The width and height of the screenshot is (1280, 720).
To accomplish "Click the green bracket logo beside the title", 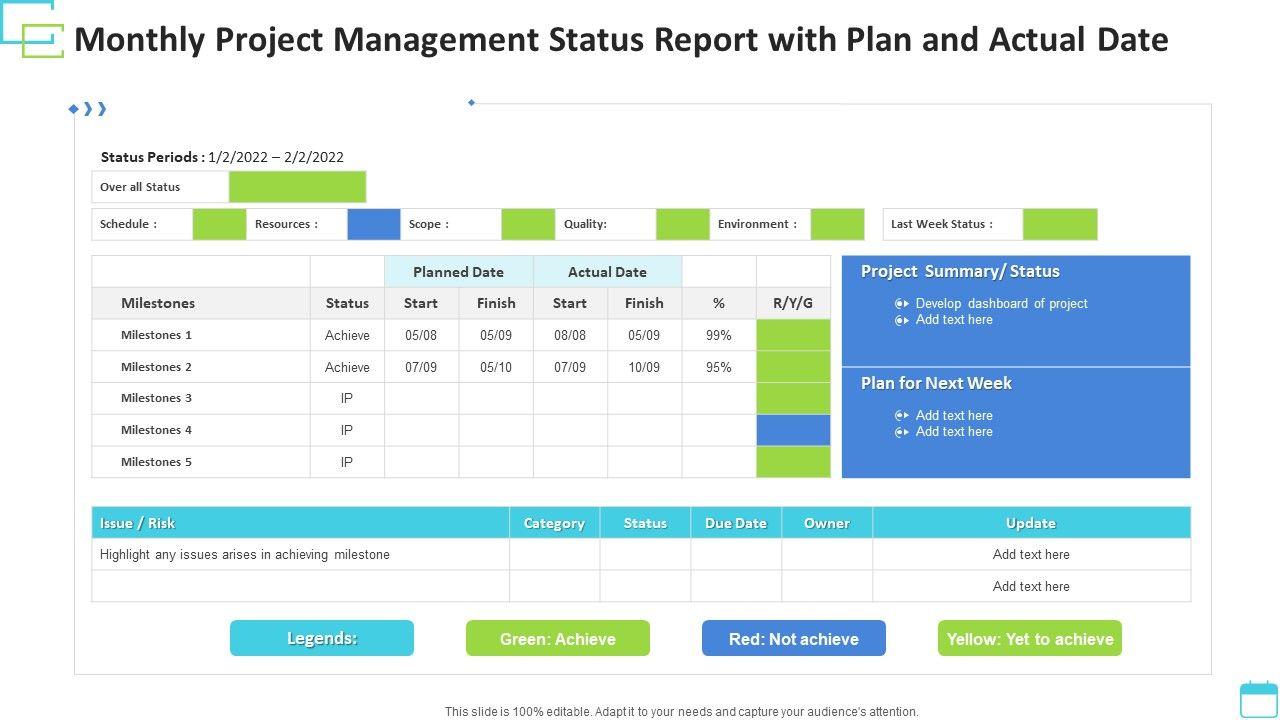I will point(43,40).
